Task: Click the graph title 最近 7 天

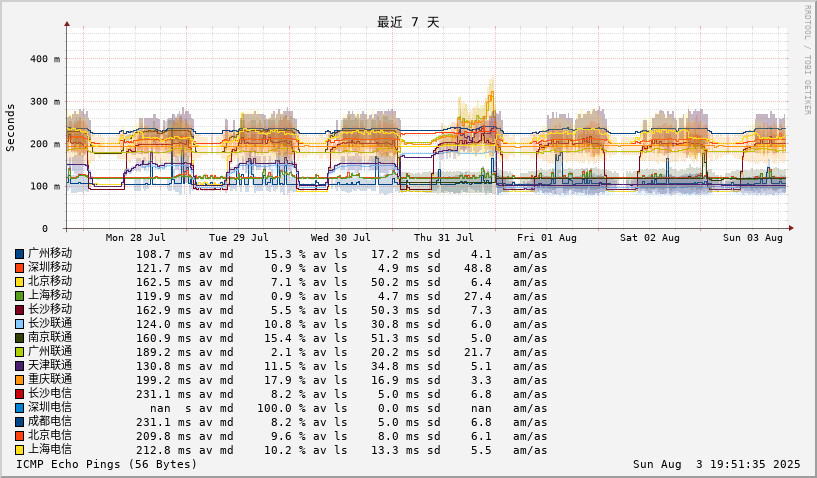Action: (x=408, y=22)
